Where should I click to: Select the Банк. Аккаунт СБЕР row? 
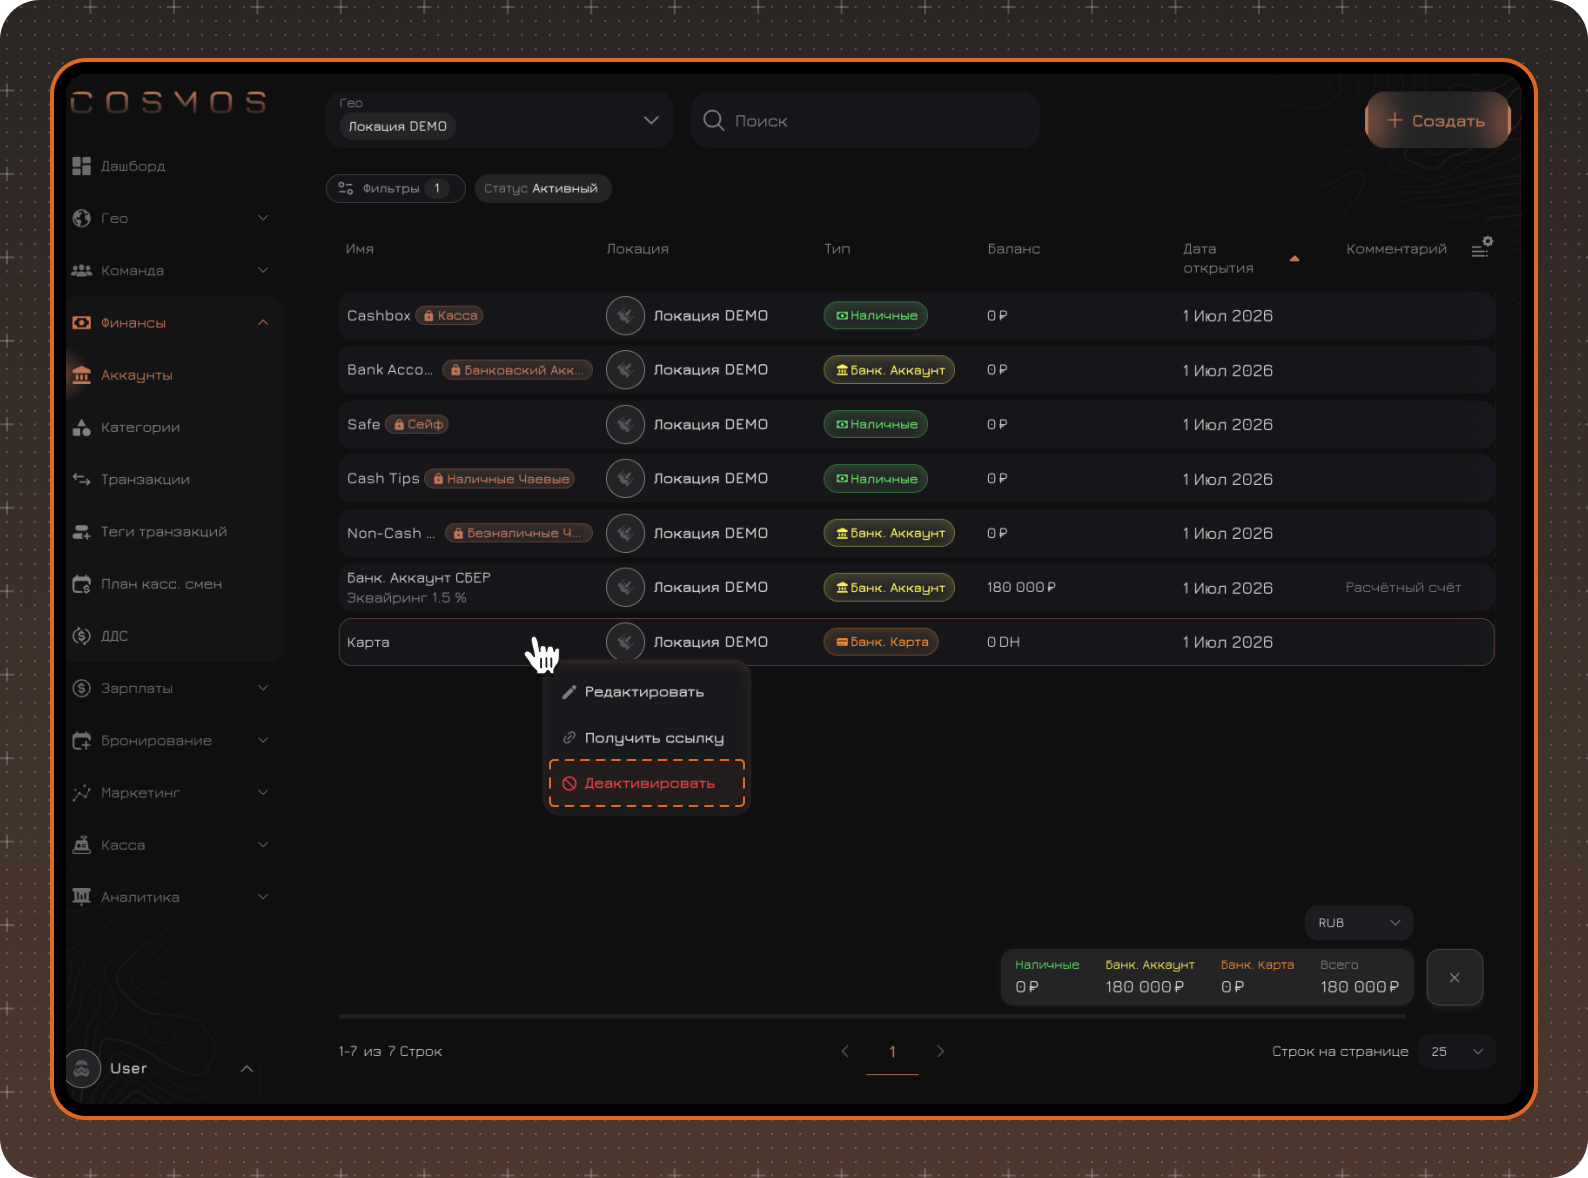click(x=916, y=588)
